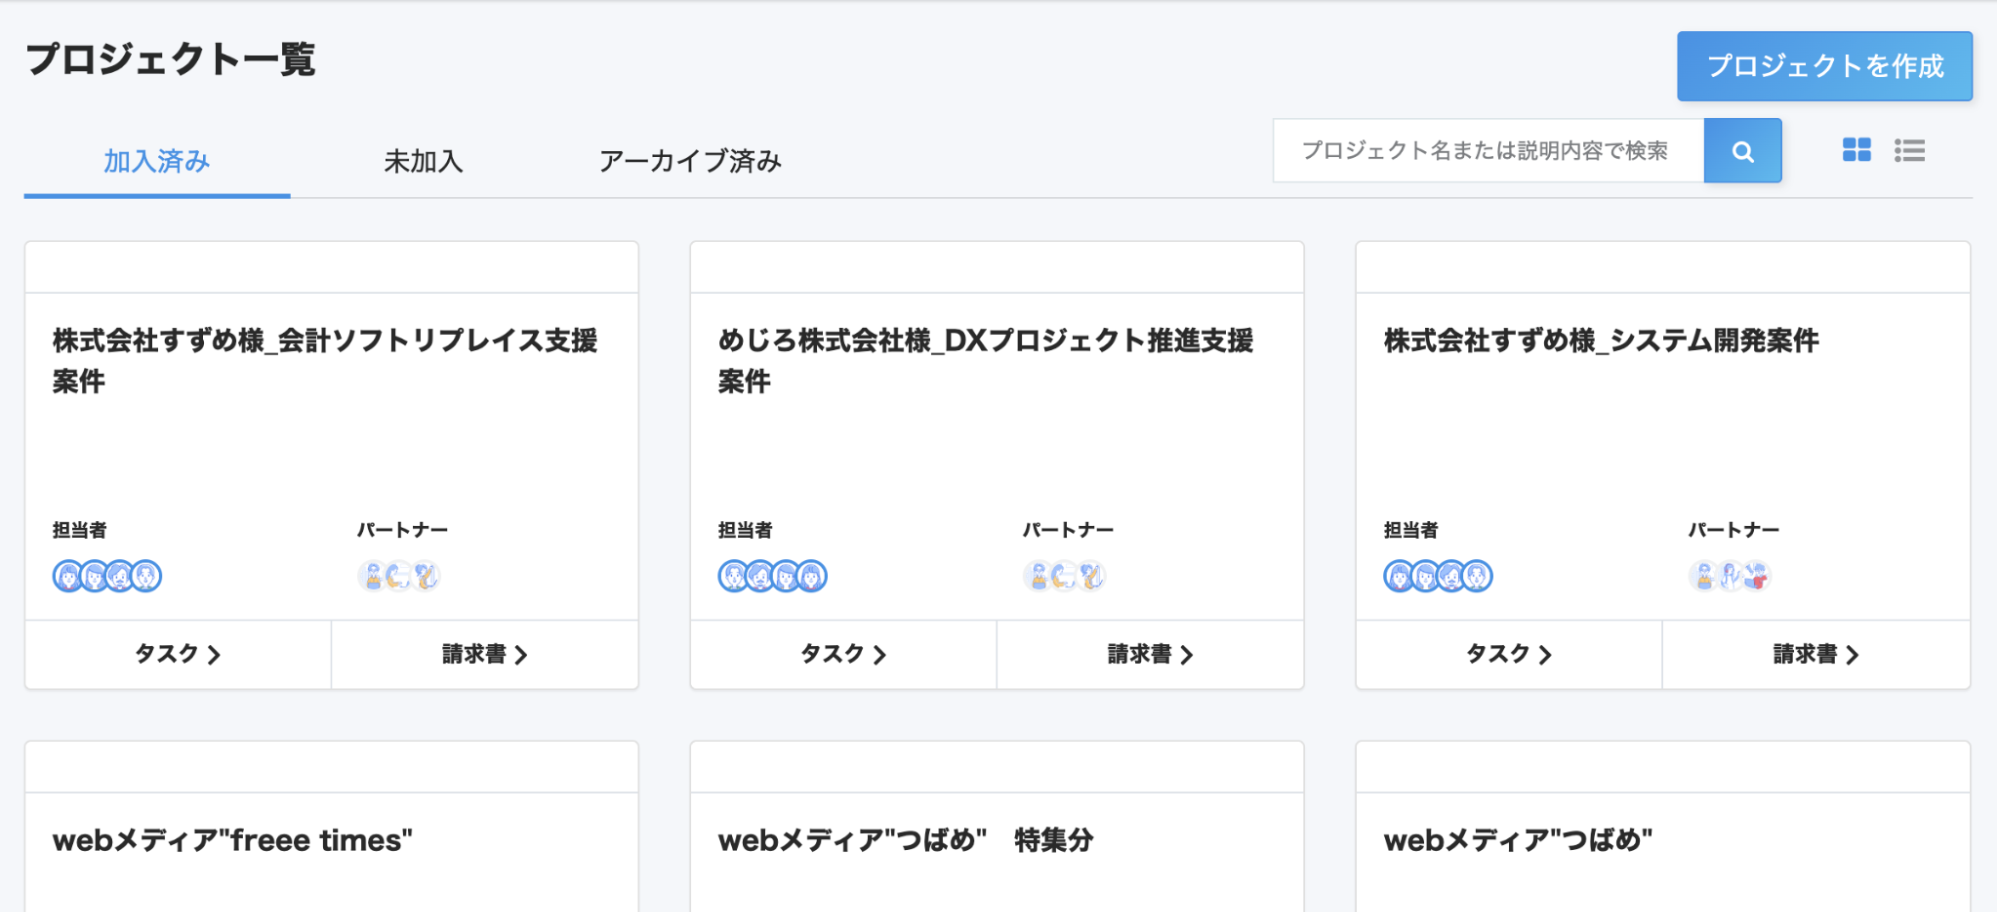Open project 株式会社すずめ様_システム開発案件
This screenshot has width=1997, height=913.
tap(1601, 341)
